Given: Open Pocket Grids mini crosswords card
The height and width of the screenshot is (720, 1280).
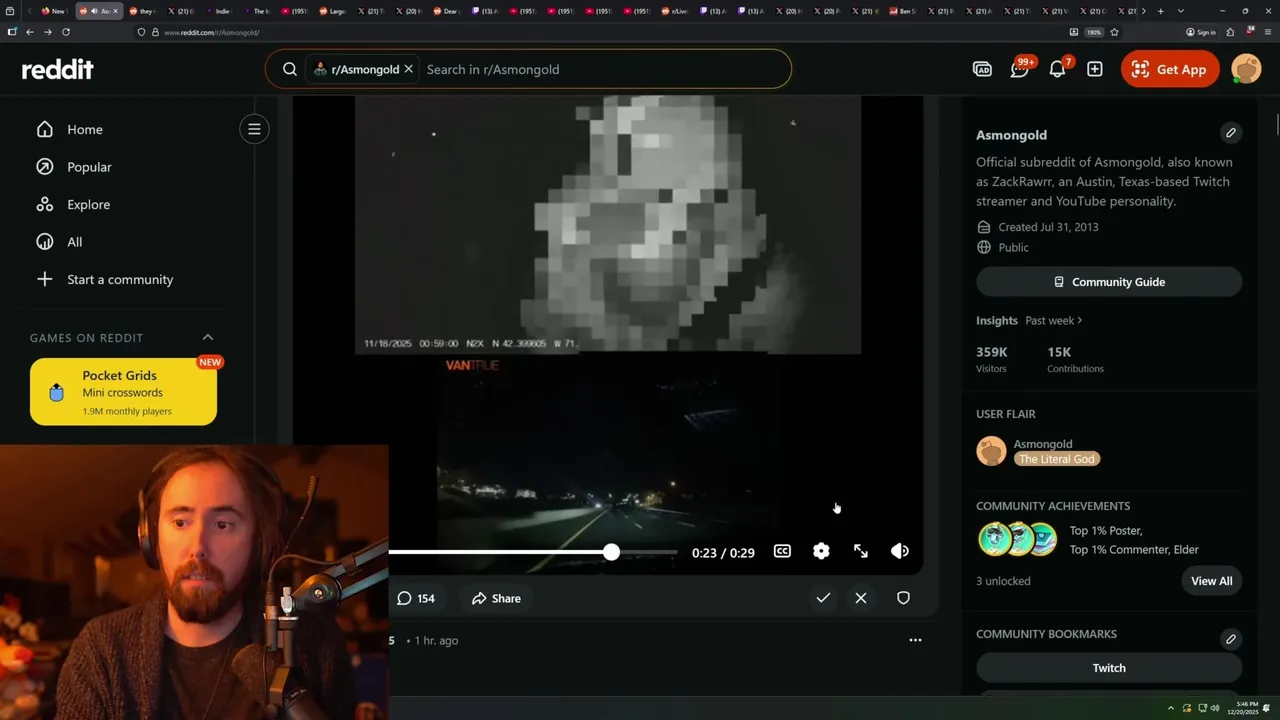Looking at the screenshot, I should tap(123, 392).
